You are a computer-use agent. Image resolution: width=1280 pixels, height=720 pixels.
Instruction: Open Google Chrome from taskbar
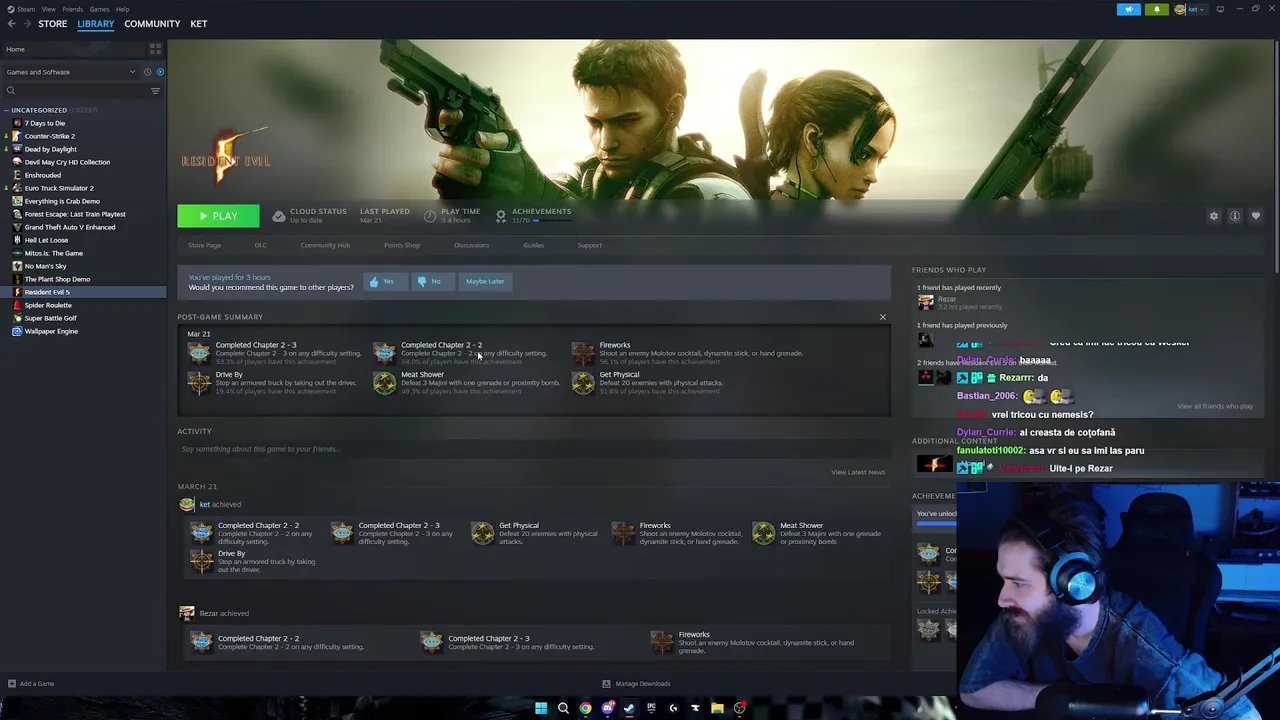(x=585, y=708)
